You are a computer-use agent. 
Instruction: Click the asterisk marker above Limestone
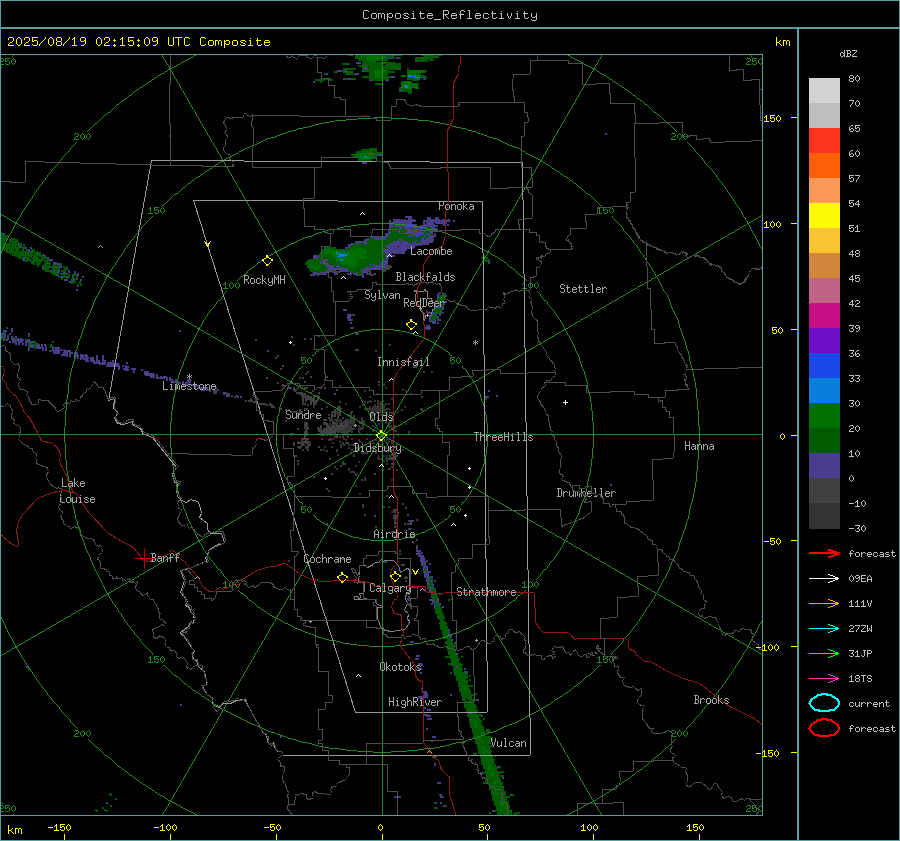point(189,378)
